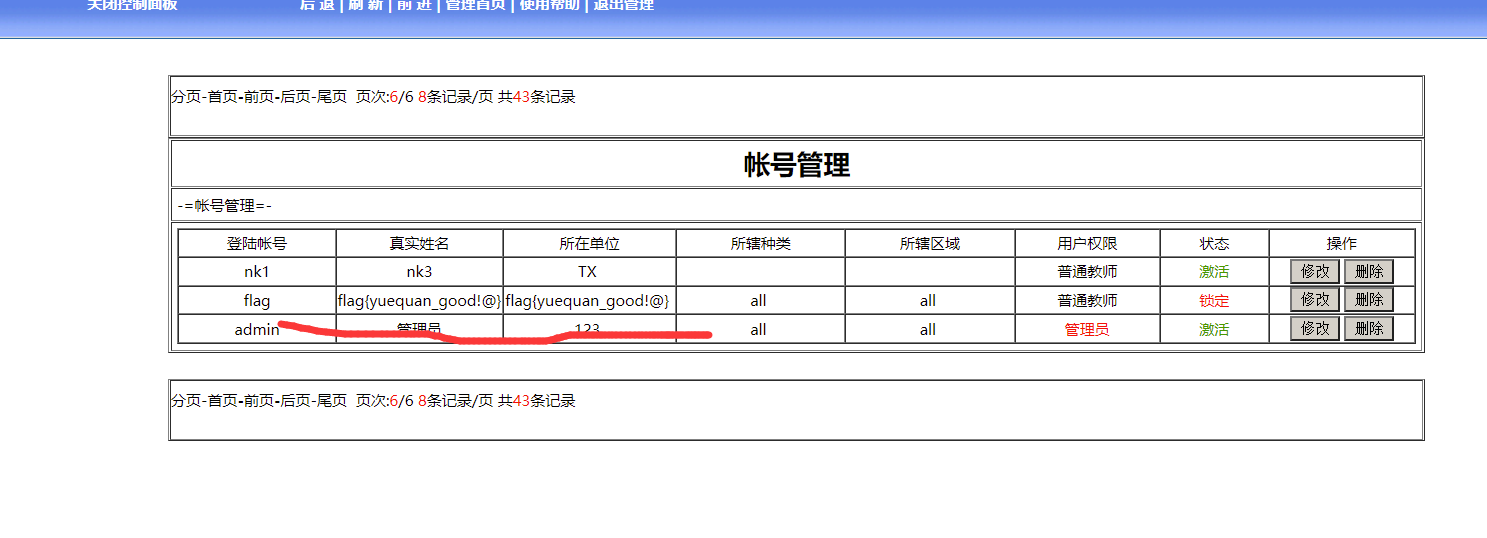Screen dimensions: 1487x538
Task: Click flag{yuequan_good!@} in 真实姓名 column
Action: [x=420, y=300]
